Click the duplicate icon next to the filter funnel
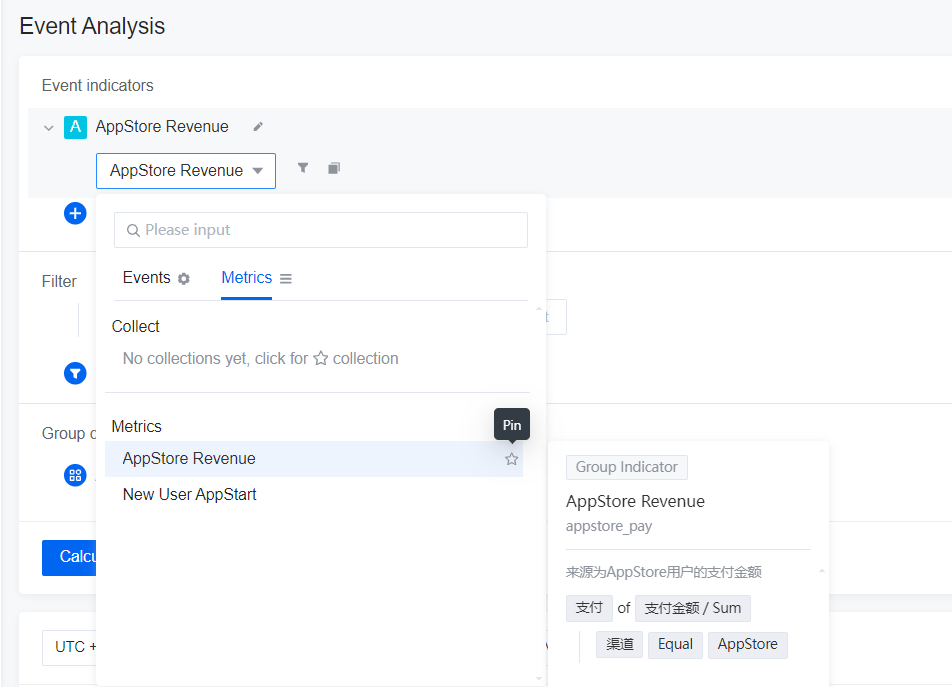952x687 pixels. point(333,167)
